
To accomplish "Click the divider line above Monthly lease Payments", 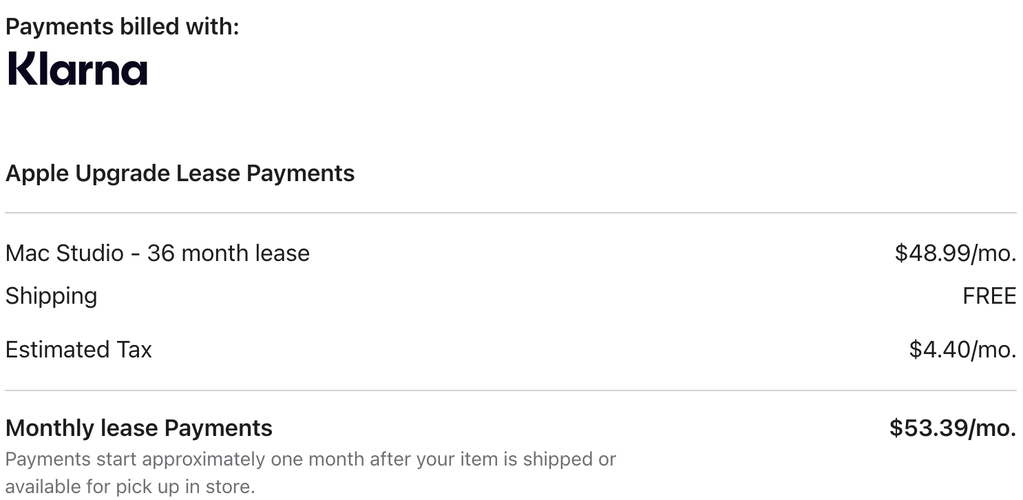I will tap(511, 391).
